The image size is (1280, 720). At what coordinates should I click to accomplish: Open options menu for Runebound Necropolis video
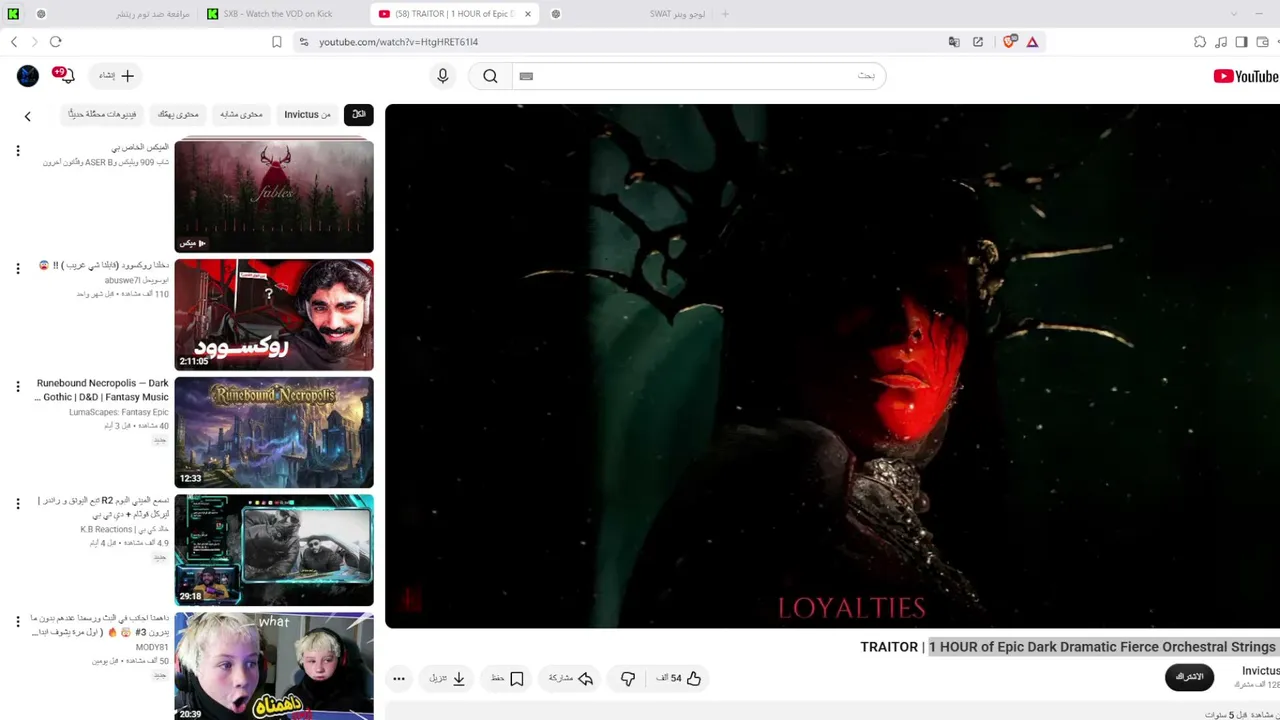[x=17, y=387]
